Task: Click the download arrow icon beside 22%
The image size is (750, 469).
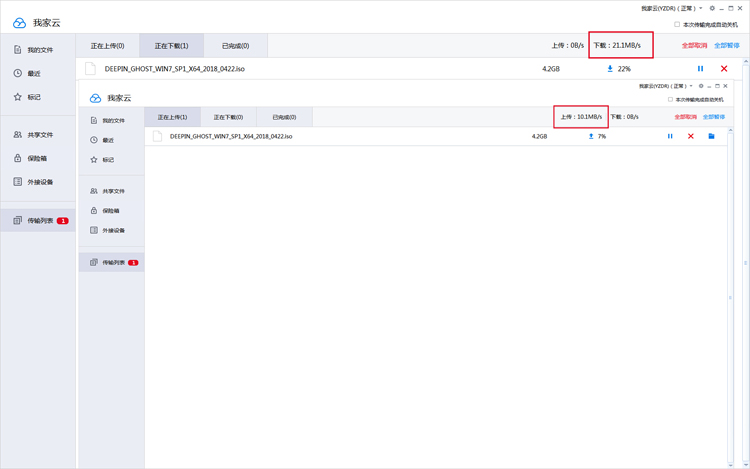Action: [610, 69]
